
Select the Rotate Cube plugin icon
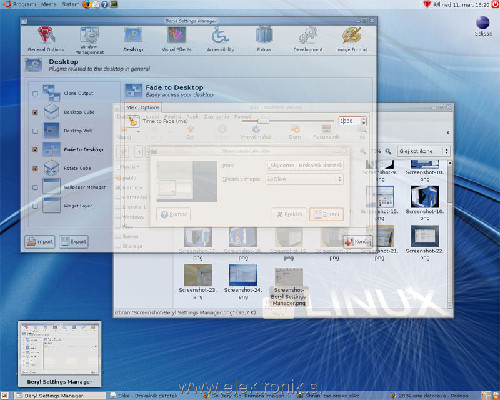[51, 168]
